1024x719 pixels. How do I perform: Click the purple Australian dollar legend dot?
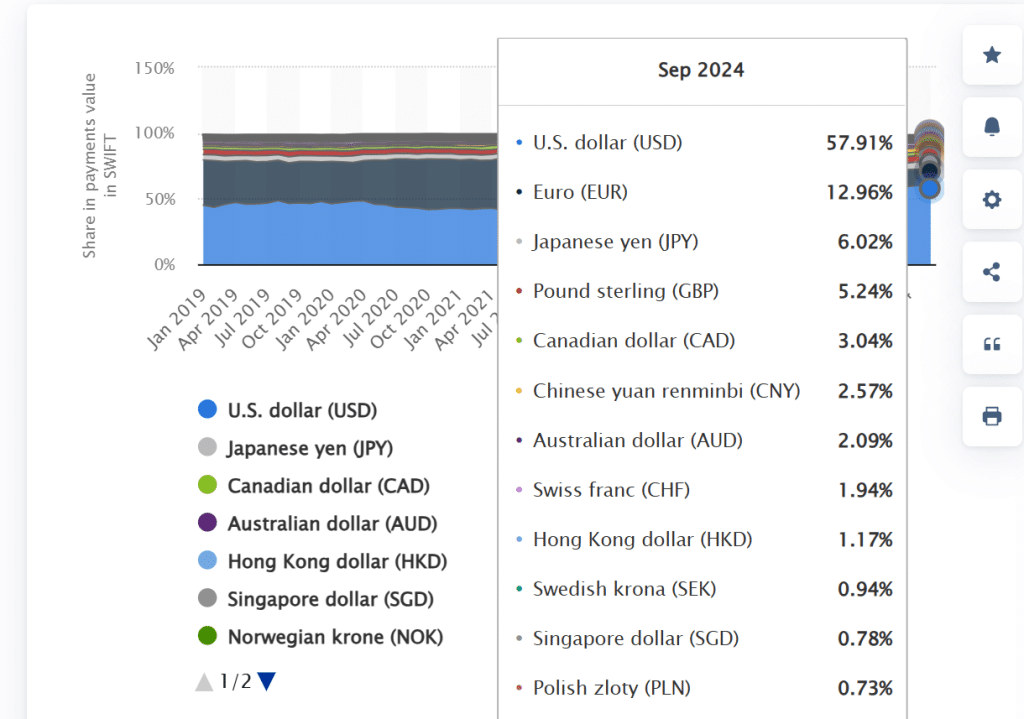point(208,523)
